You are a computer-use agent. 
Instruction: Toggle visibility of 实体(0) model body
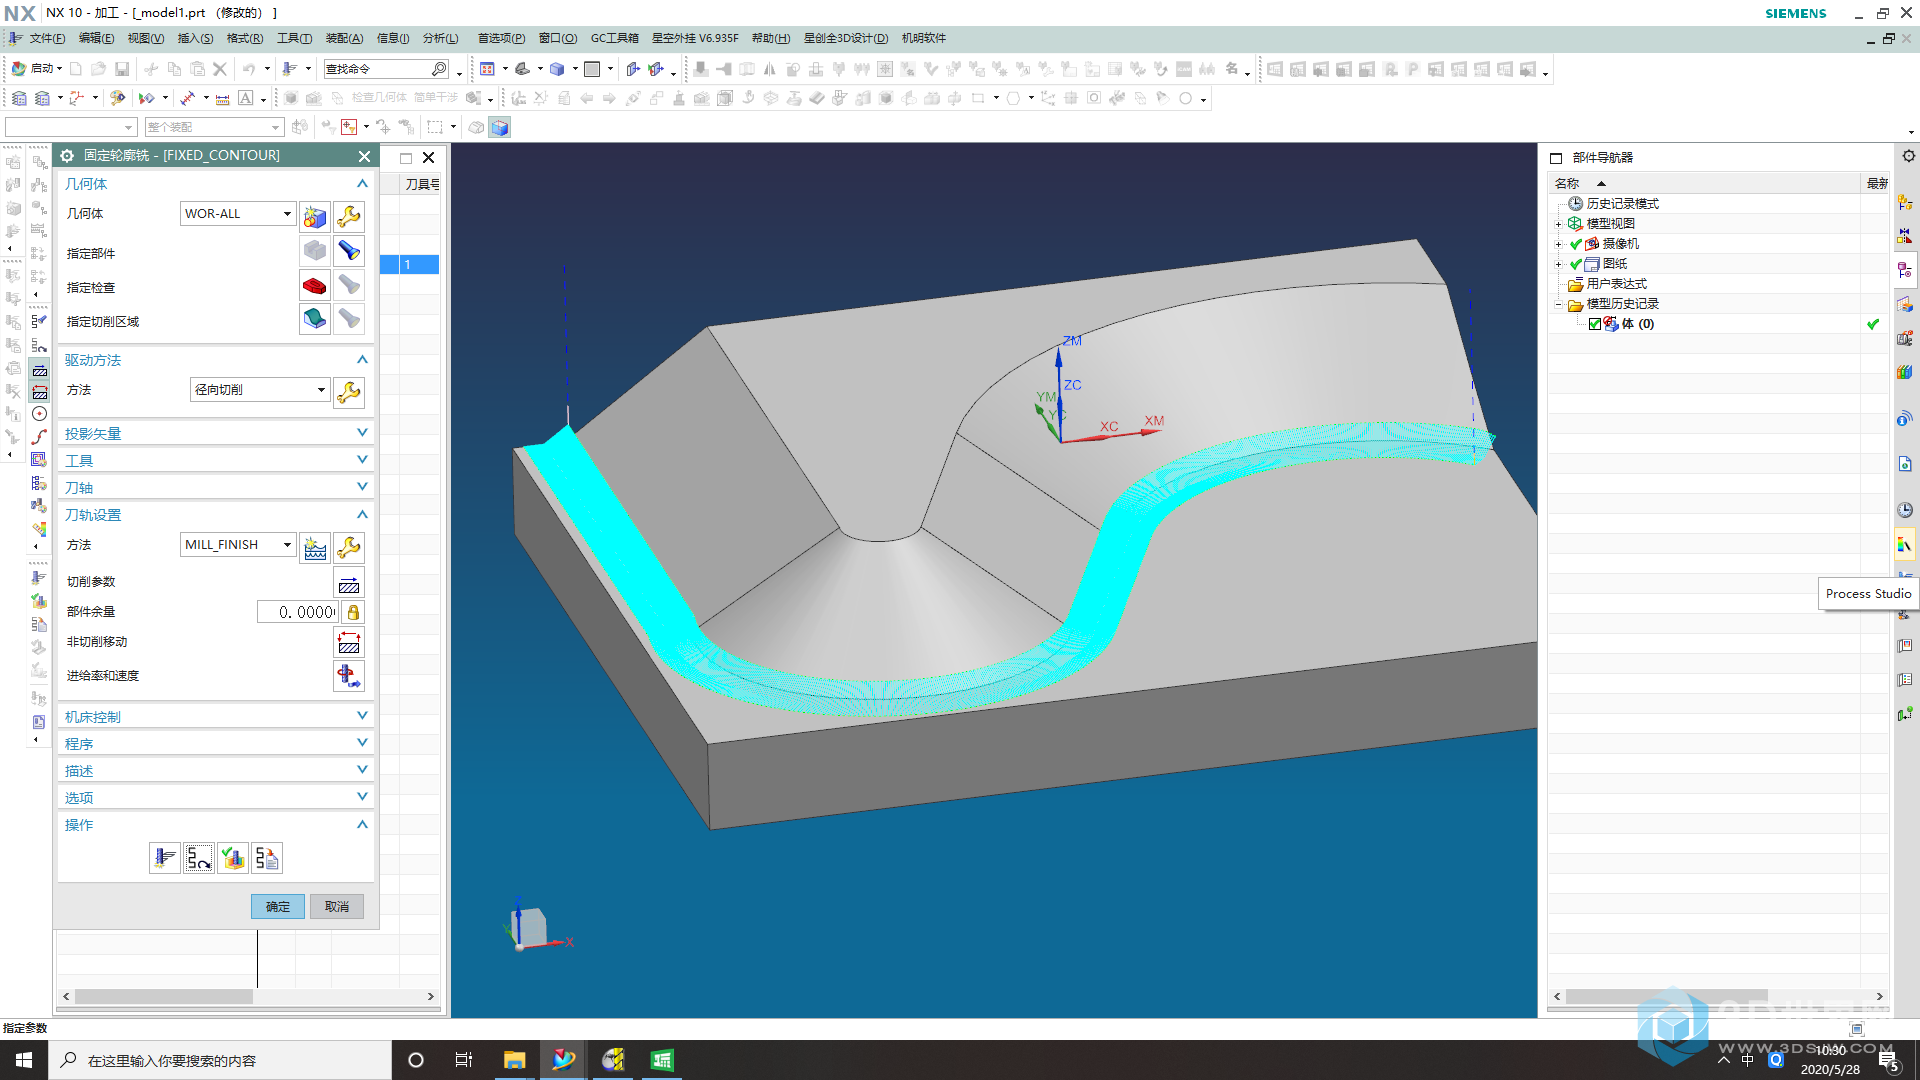coord(1593,323)
